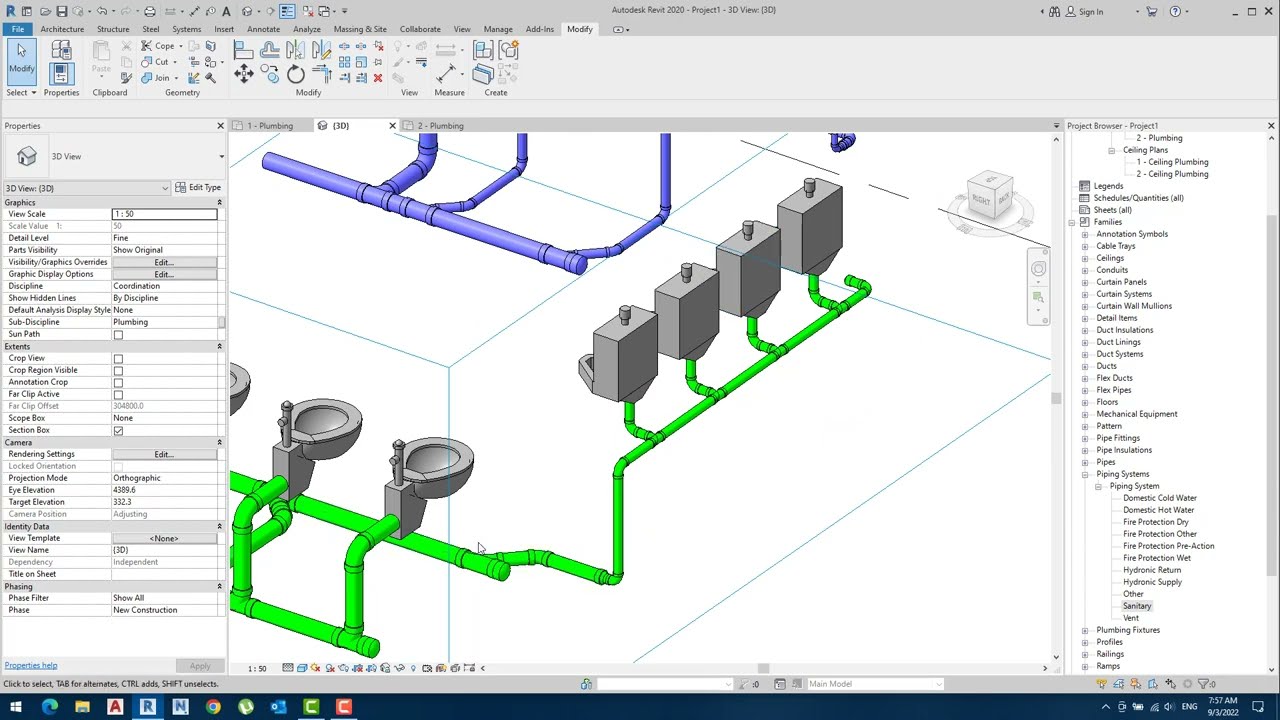Image resolution: width=1280 pixels, height=720 pixels.
Task: Open the Systems ribbon tab
Action: pos(186,29)
